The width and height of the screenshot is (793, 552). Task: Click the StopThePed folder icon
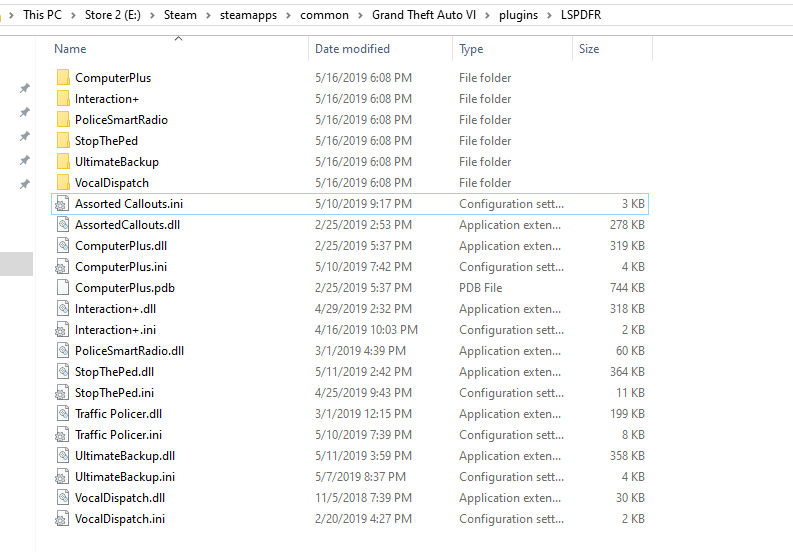(x=63, y=140)
